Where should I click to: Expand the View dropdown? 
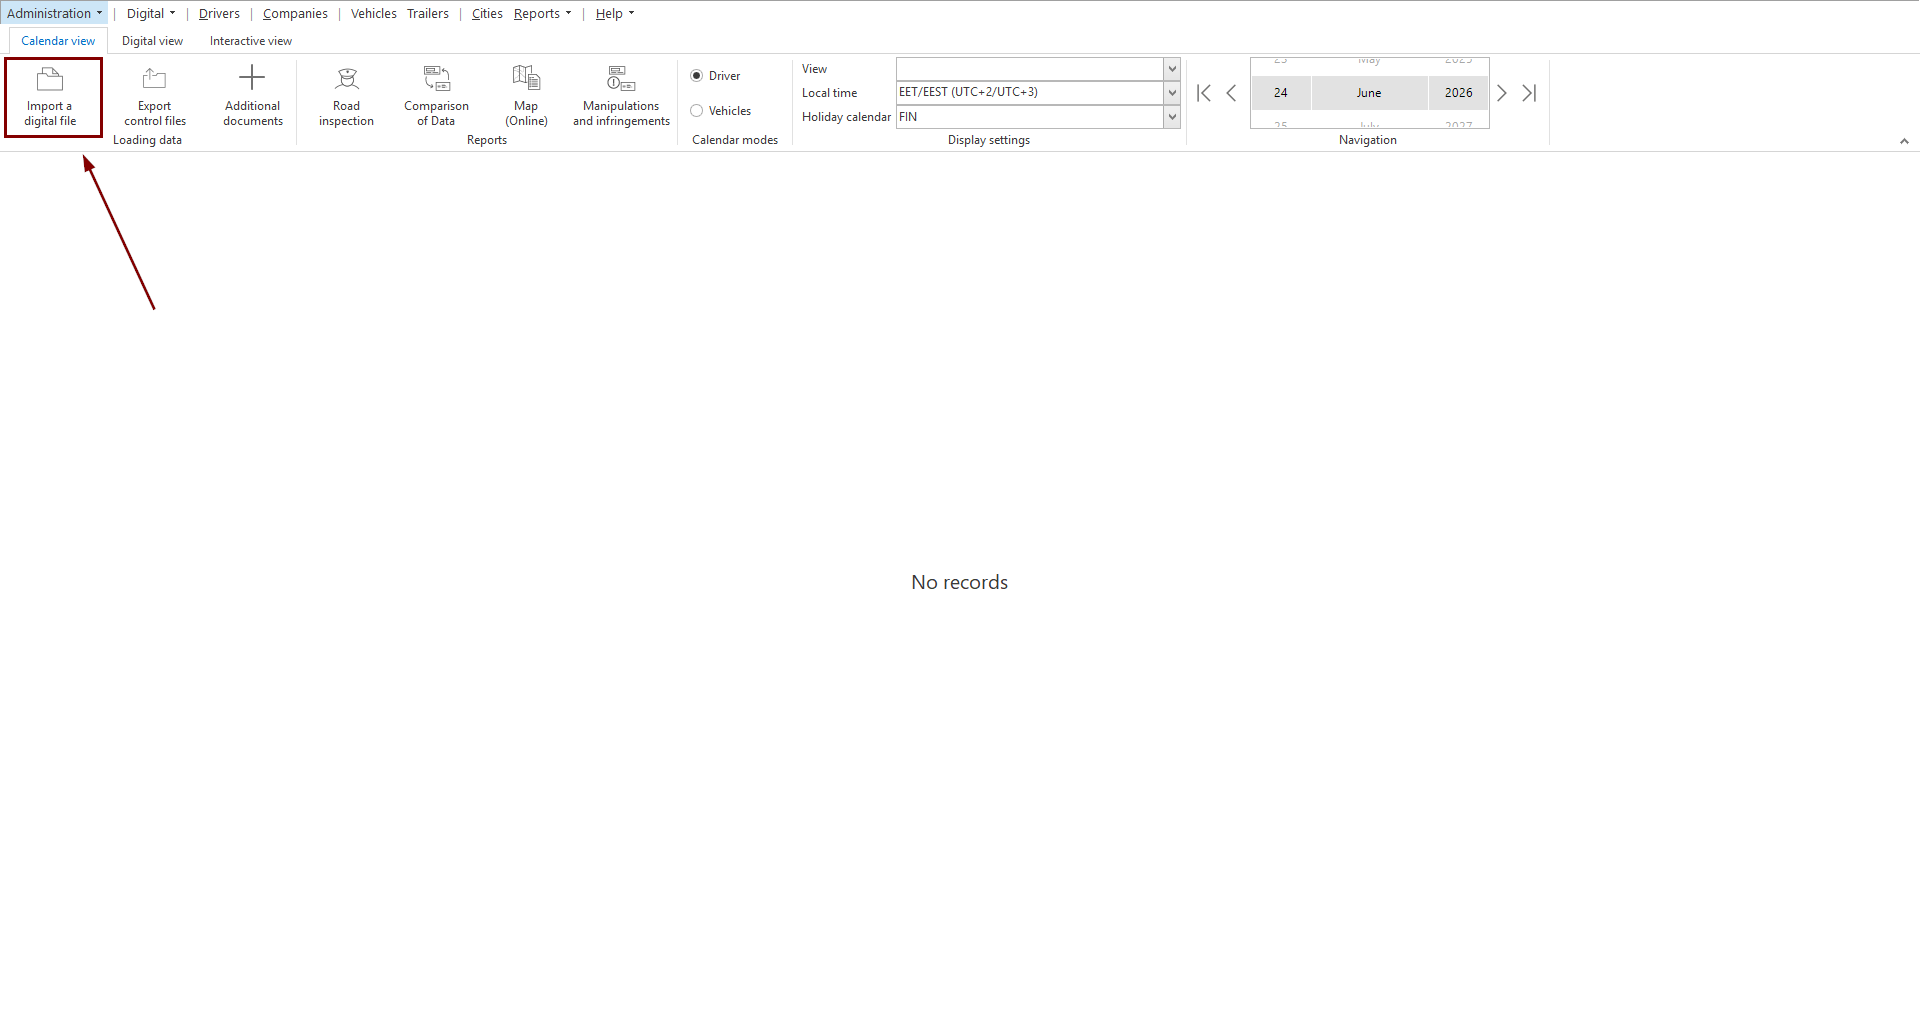1172,69
